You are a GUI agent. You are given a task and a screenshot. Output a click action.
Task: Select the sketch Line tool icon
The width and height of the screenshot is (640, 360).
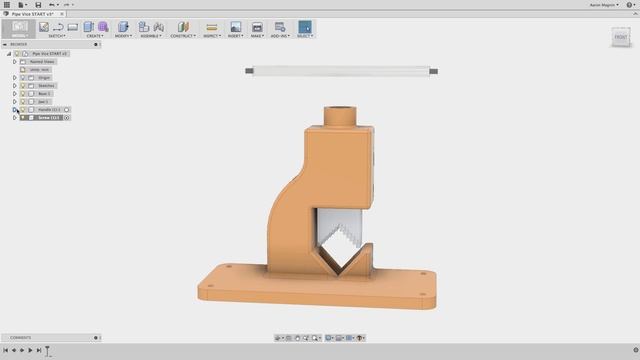(58, 27)
